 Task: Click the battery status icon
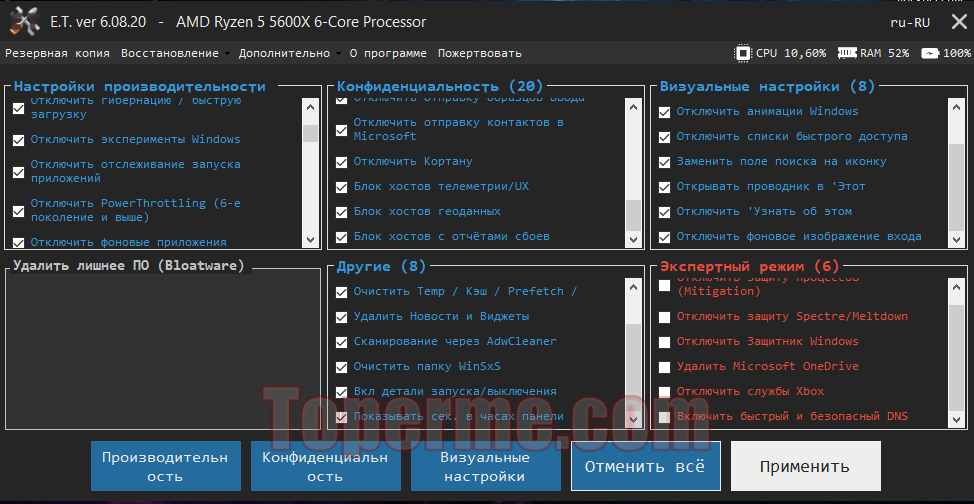930,53
